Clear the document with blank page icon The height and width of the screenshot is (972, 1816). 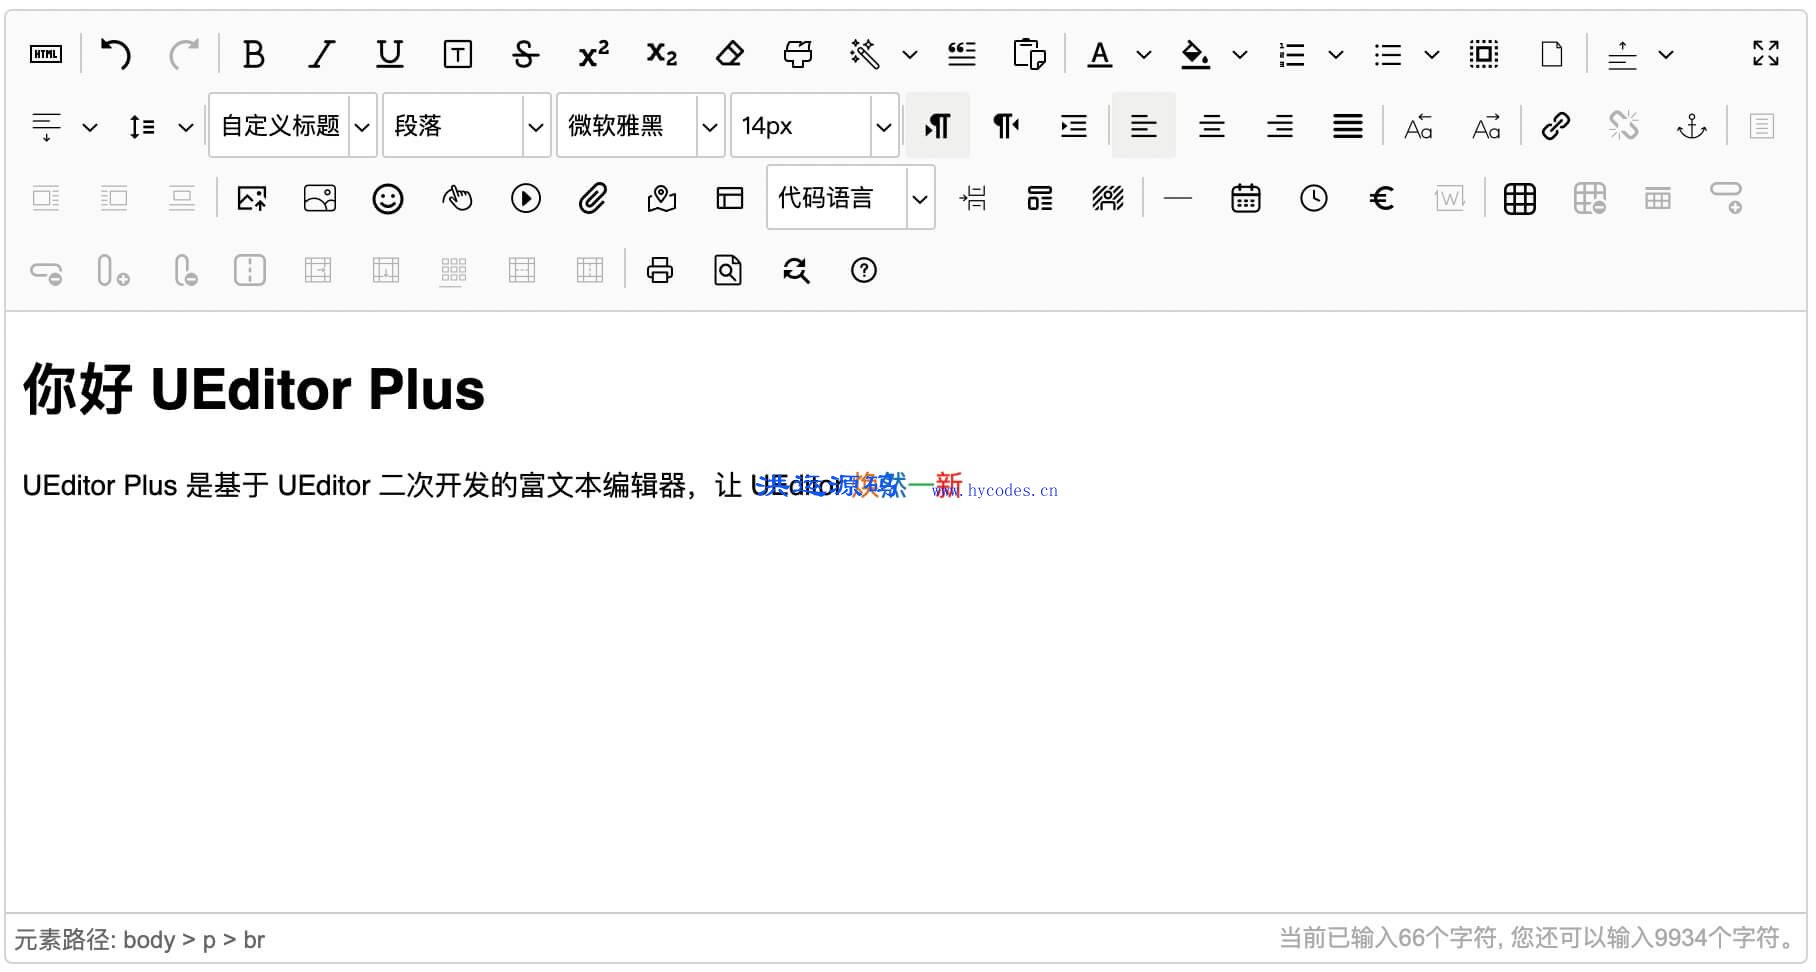click(x=1552, y=54)
